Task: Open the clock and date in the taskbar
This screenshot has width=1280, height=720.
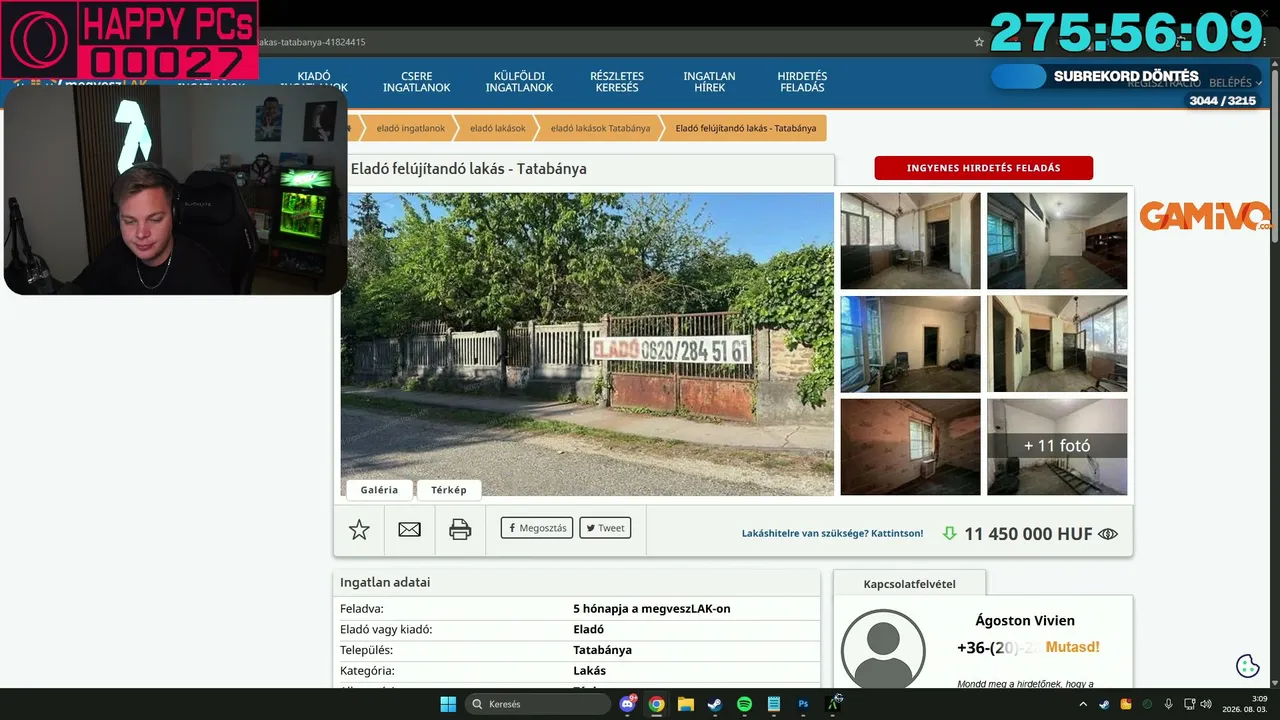Action: click(1244, 704)
